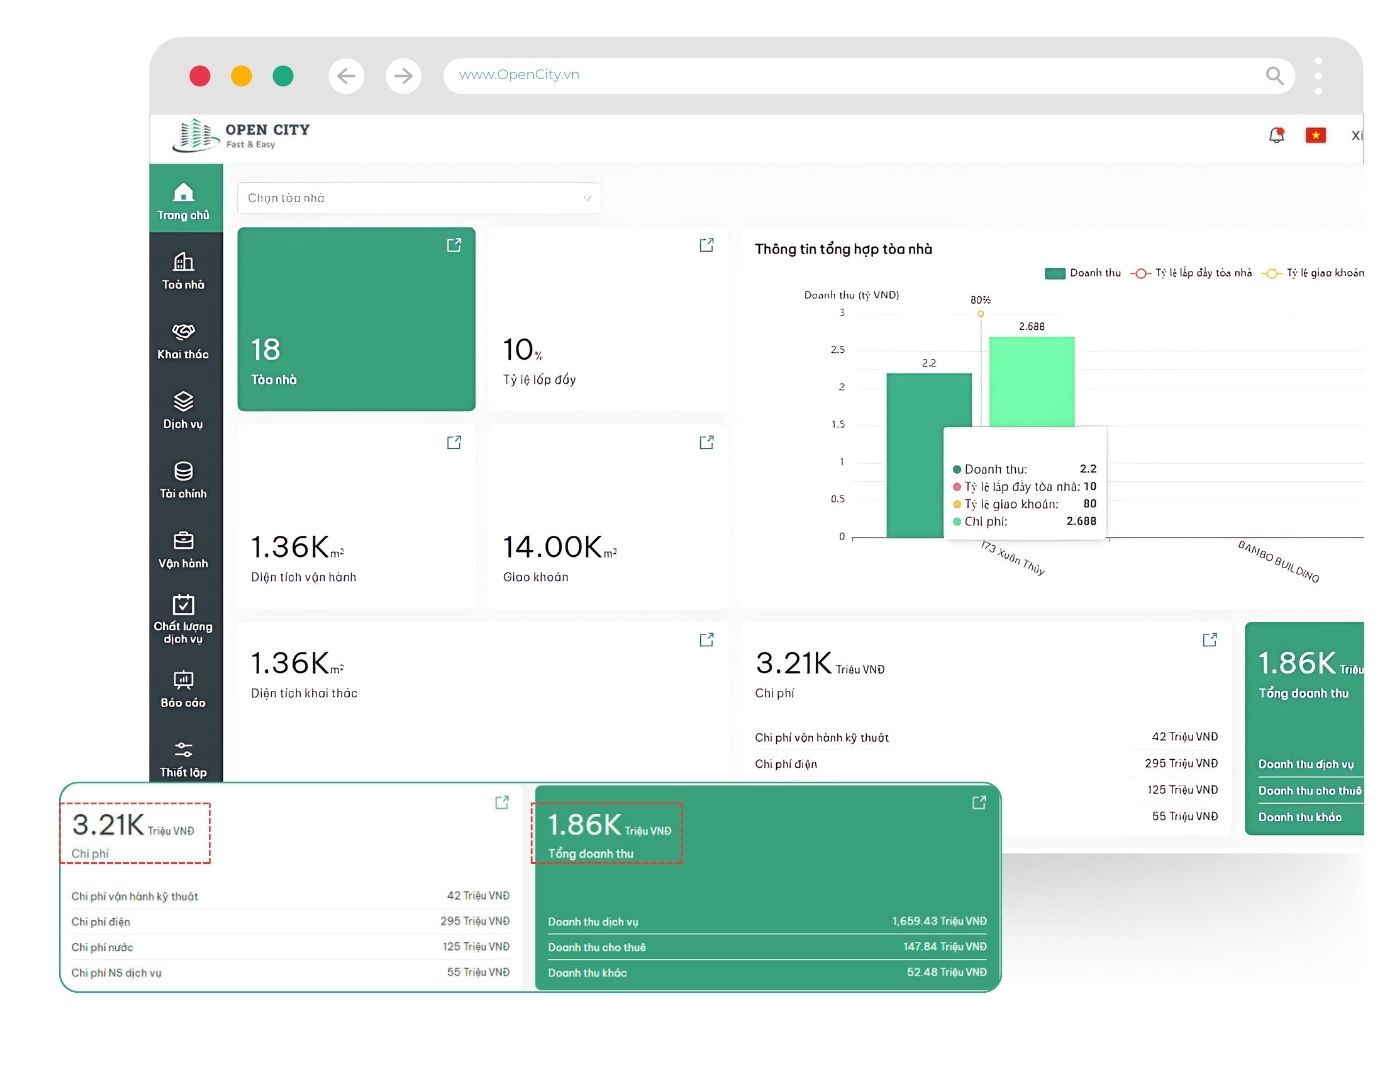Click Doanh thu dịch vụ 1,659.43 value
1400x1080 pixels.
[x=939, y=921]
